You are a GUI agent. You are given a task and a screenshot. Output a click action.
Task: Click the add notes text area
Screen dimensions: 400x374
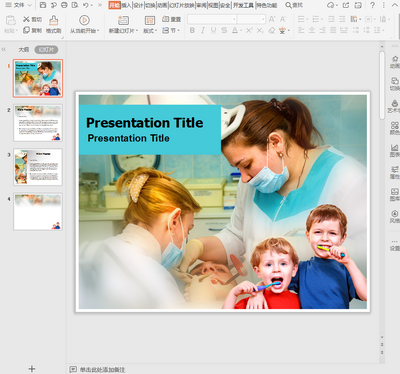pos(102,369)
